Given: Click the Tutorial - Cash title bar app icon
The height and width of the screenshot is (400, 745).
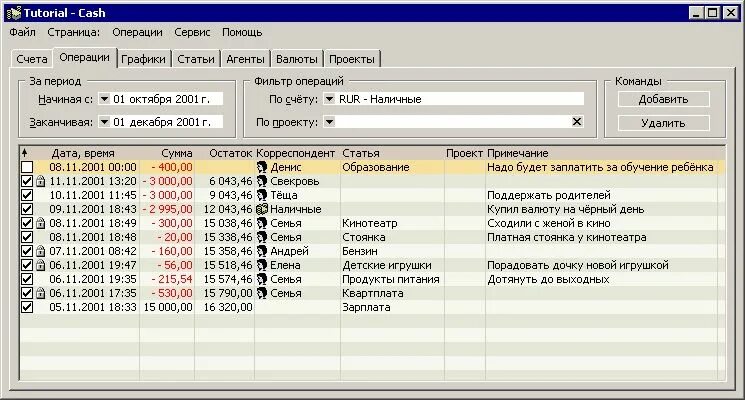Looking at the screenshot, I should point(14,13).
